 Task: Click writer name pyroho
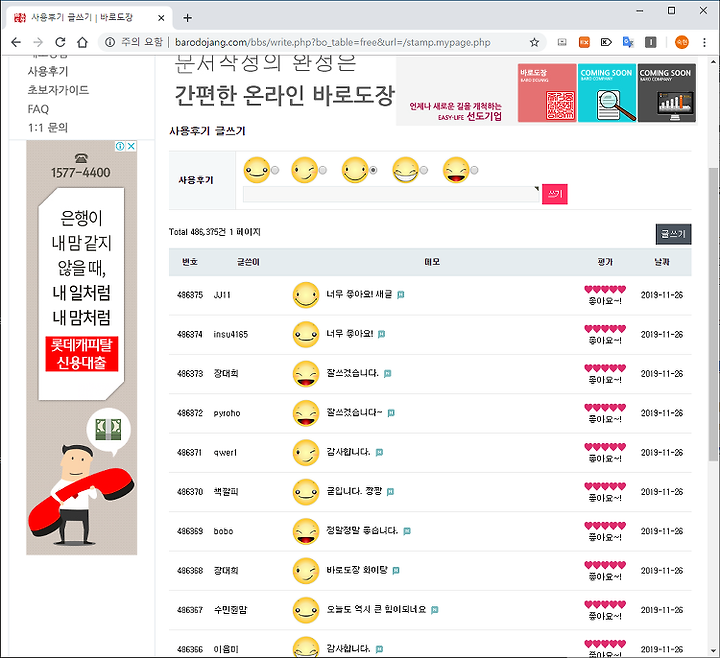coord(227,413)
